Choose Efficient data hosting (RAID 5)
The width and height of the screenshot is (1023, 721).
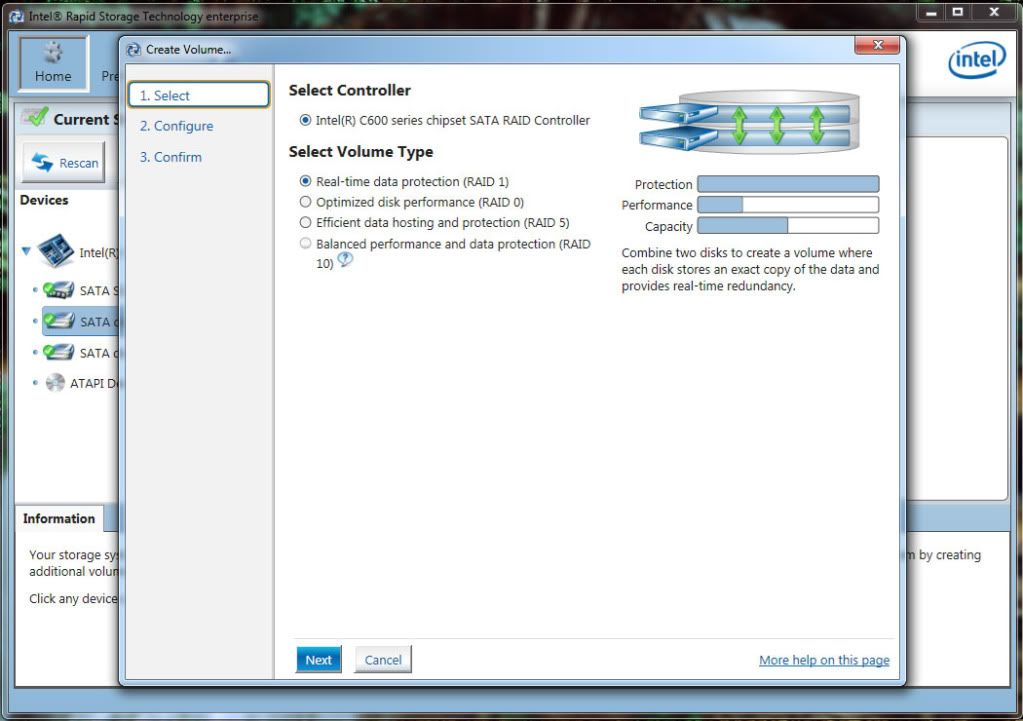pyautogui.click(x=305, y=222)
